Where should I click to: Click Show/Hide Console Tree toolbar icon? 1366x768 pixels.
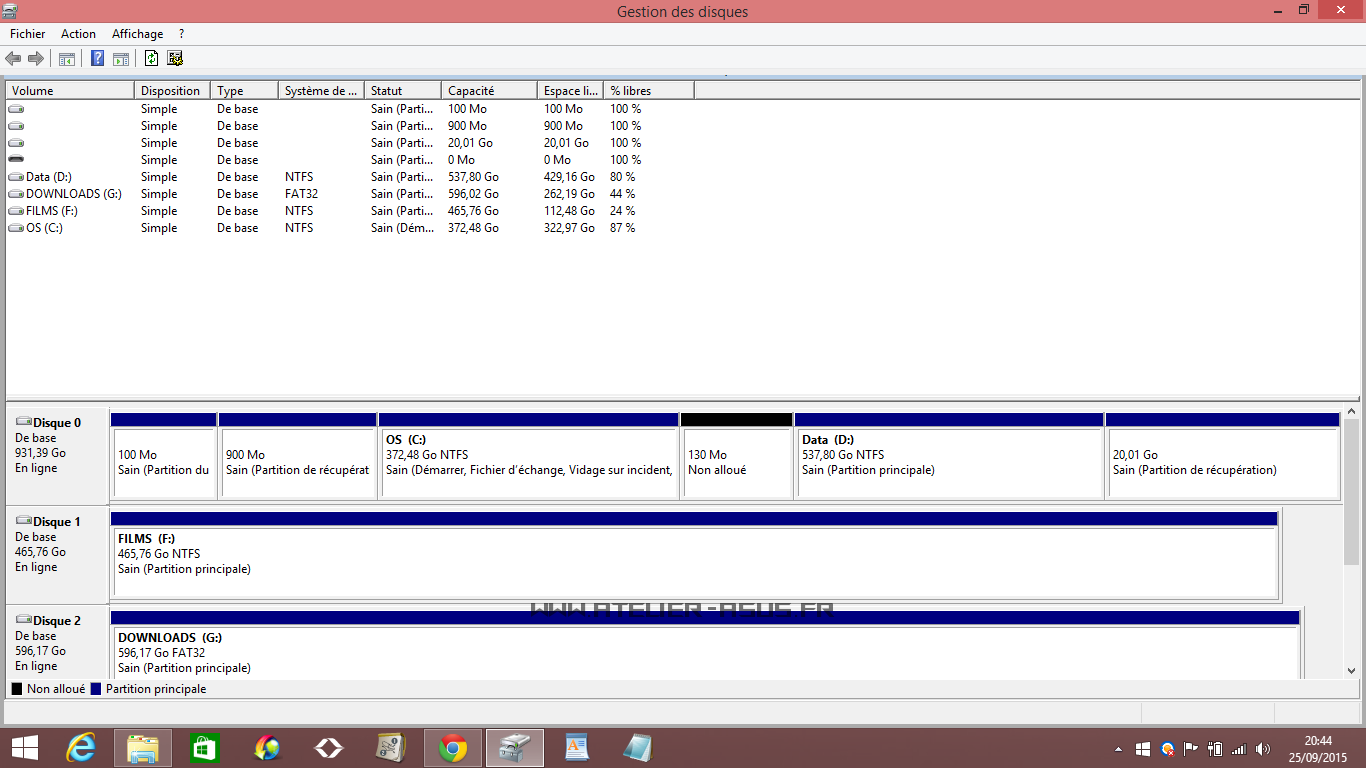pos(67,59)
